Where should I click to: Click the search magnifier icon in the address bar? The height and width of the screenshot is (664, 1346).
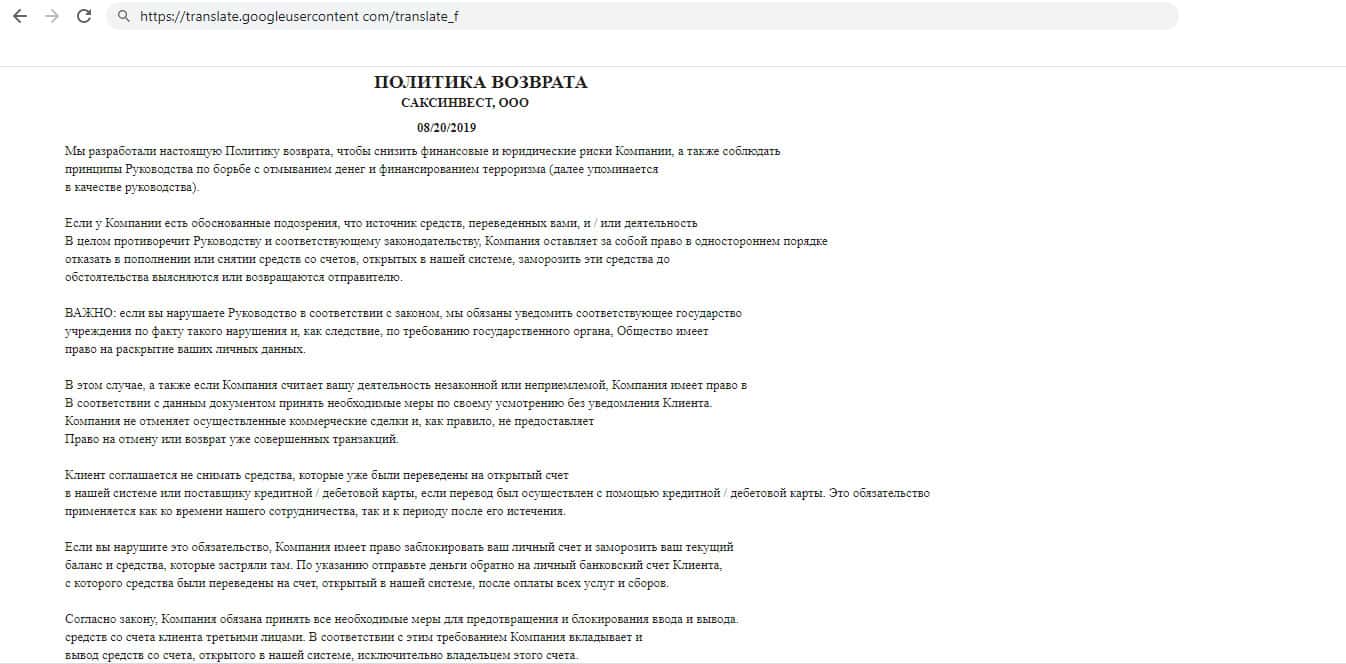[x=123, y=17]
